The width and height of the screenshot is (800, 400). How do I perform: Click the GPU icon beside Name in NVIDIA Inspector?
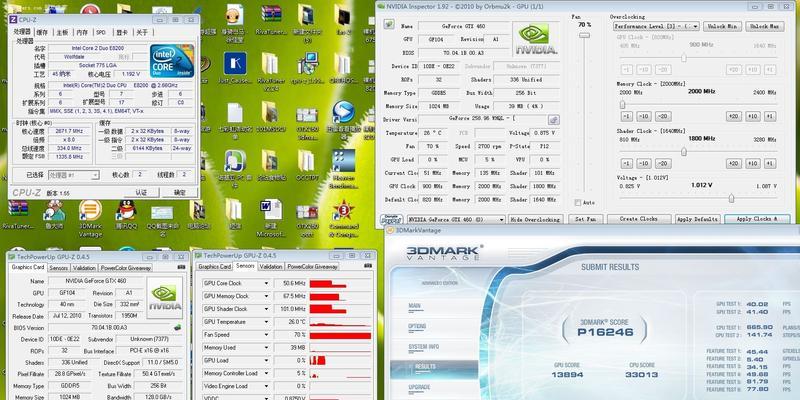tap(389, 24)
